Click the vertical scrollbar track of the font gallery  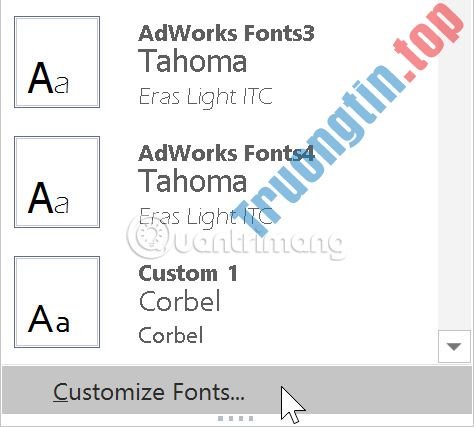pos(454,165)
